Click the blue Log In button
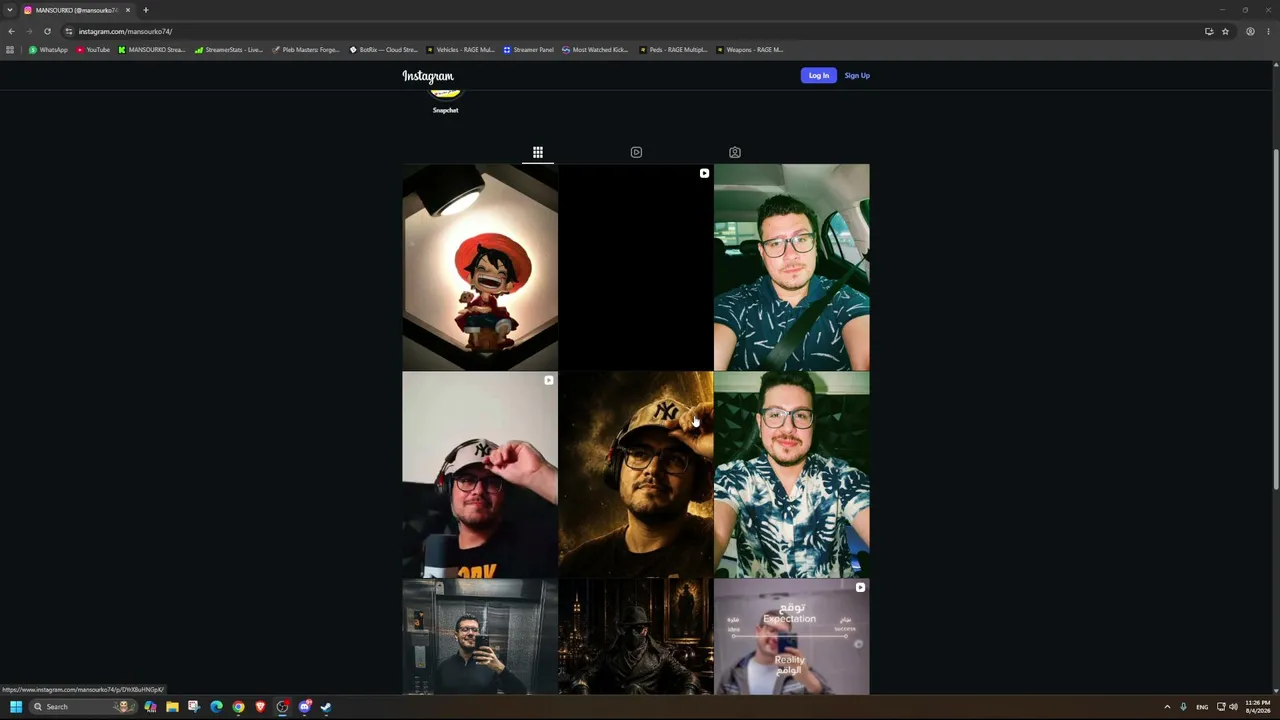This screenshot has height=720, width=1280. pyautogui.click(x=818, y=75)
